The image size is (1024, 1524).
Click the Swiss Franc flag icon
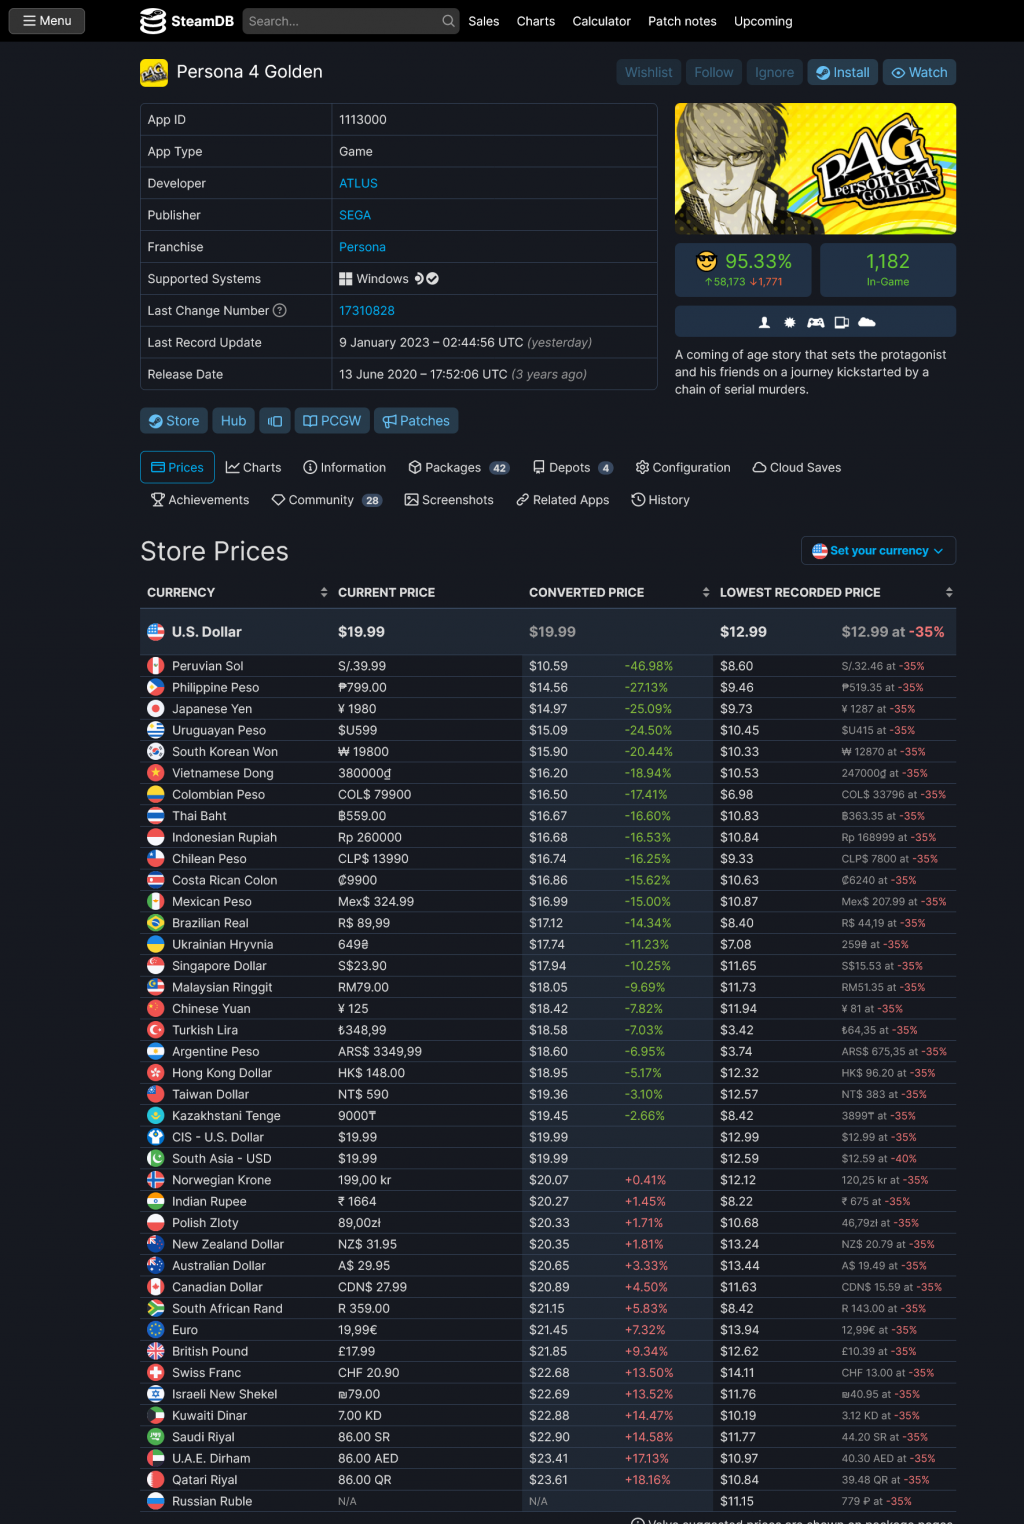pyautogui.click(x=156, y=1373)
